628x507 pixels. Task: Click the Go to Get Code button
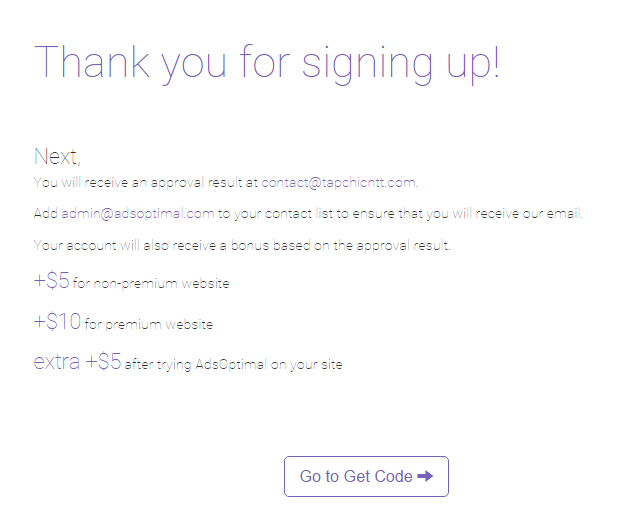(365, 476)
